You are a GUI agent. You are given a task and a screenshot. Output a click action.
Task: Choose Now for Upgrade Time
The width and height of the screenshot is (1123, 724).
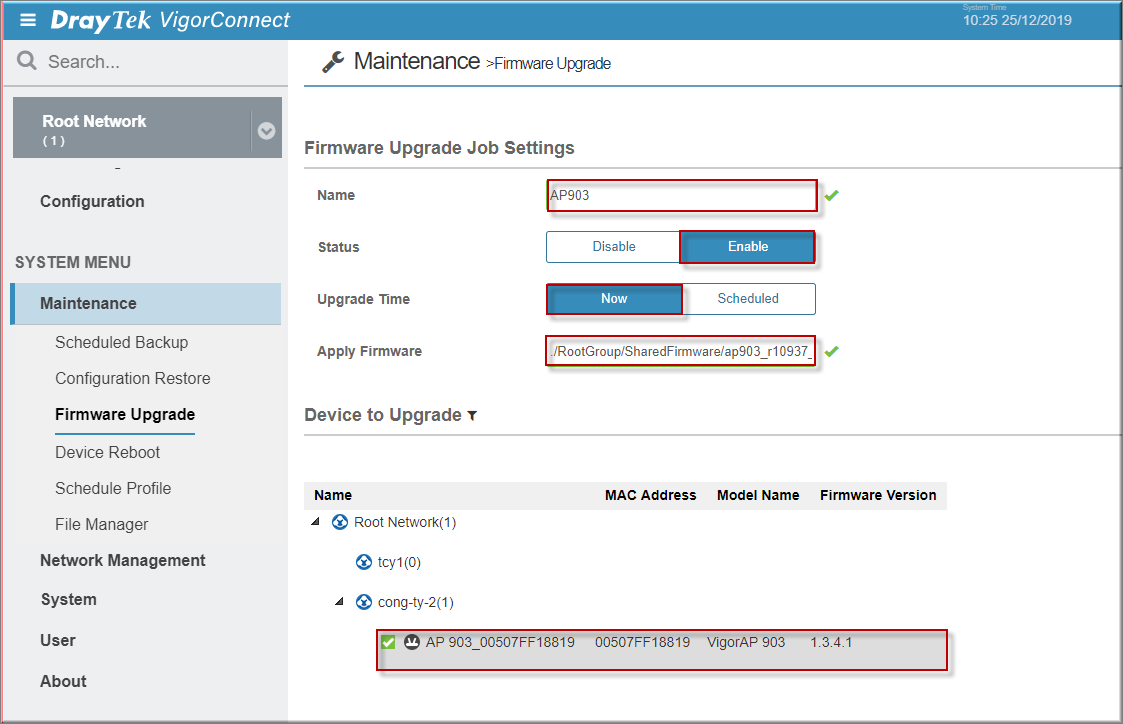tap(614, 299)
